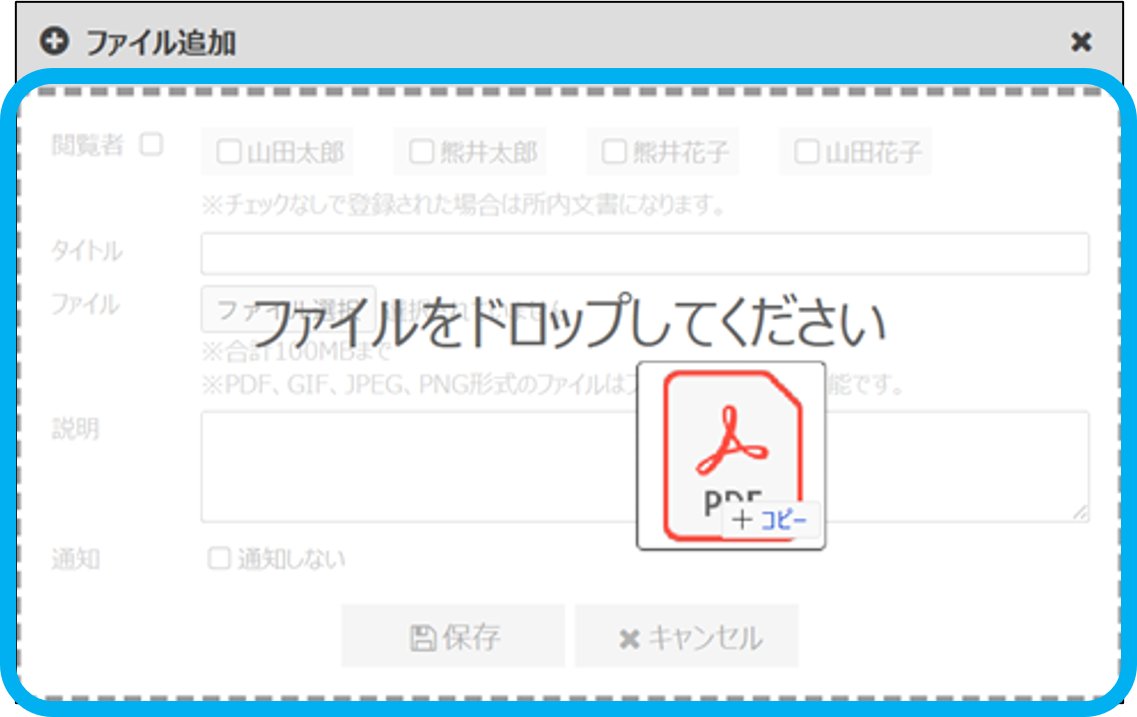
Task: Click the + コピー drag badge
Action: 771,520
